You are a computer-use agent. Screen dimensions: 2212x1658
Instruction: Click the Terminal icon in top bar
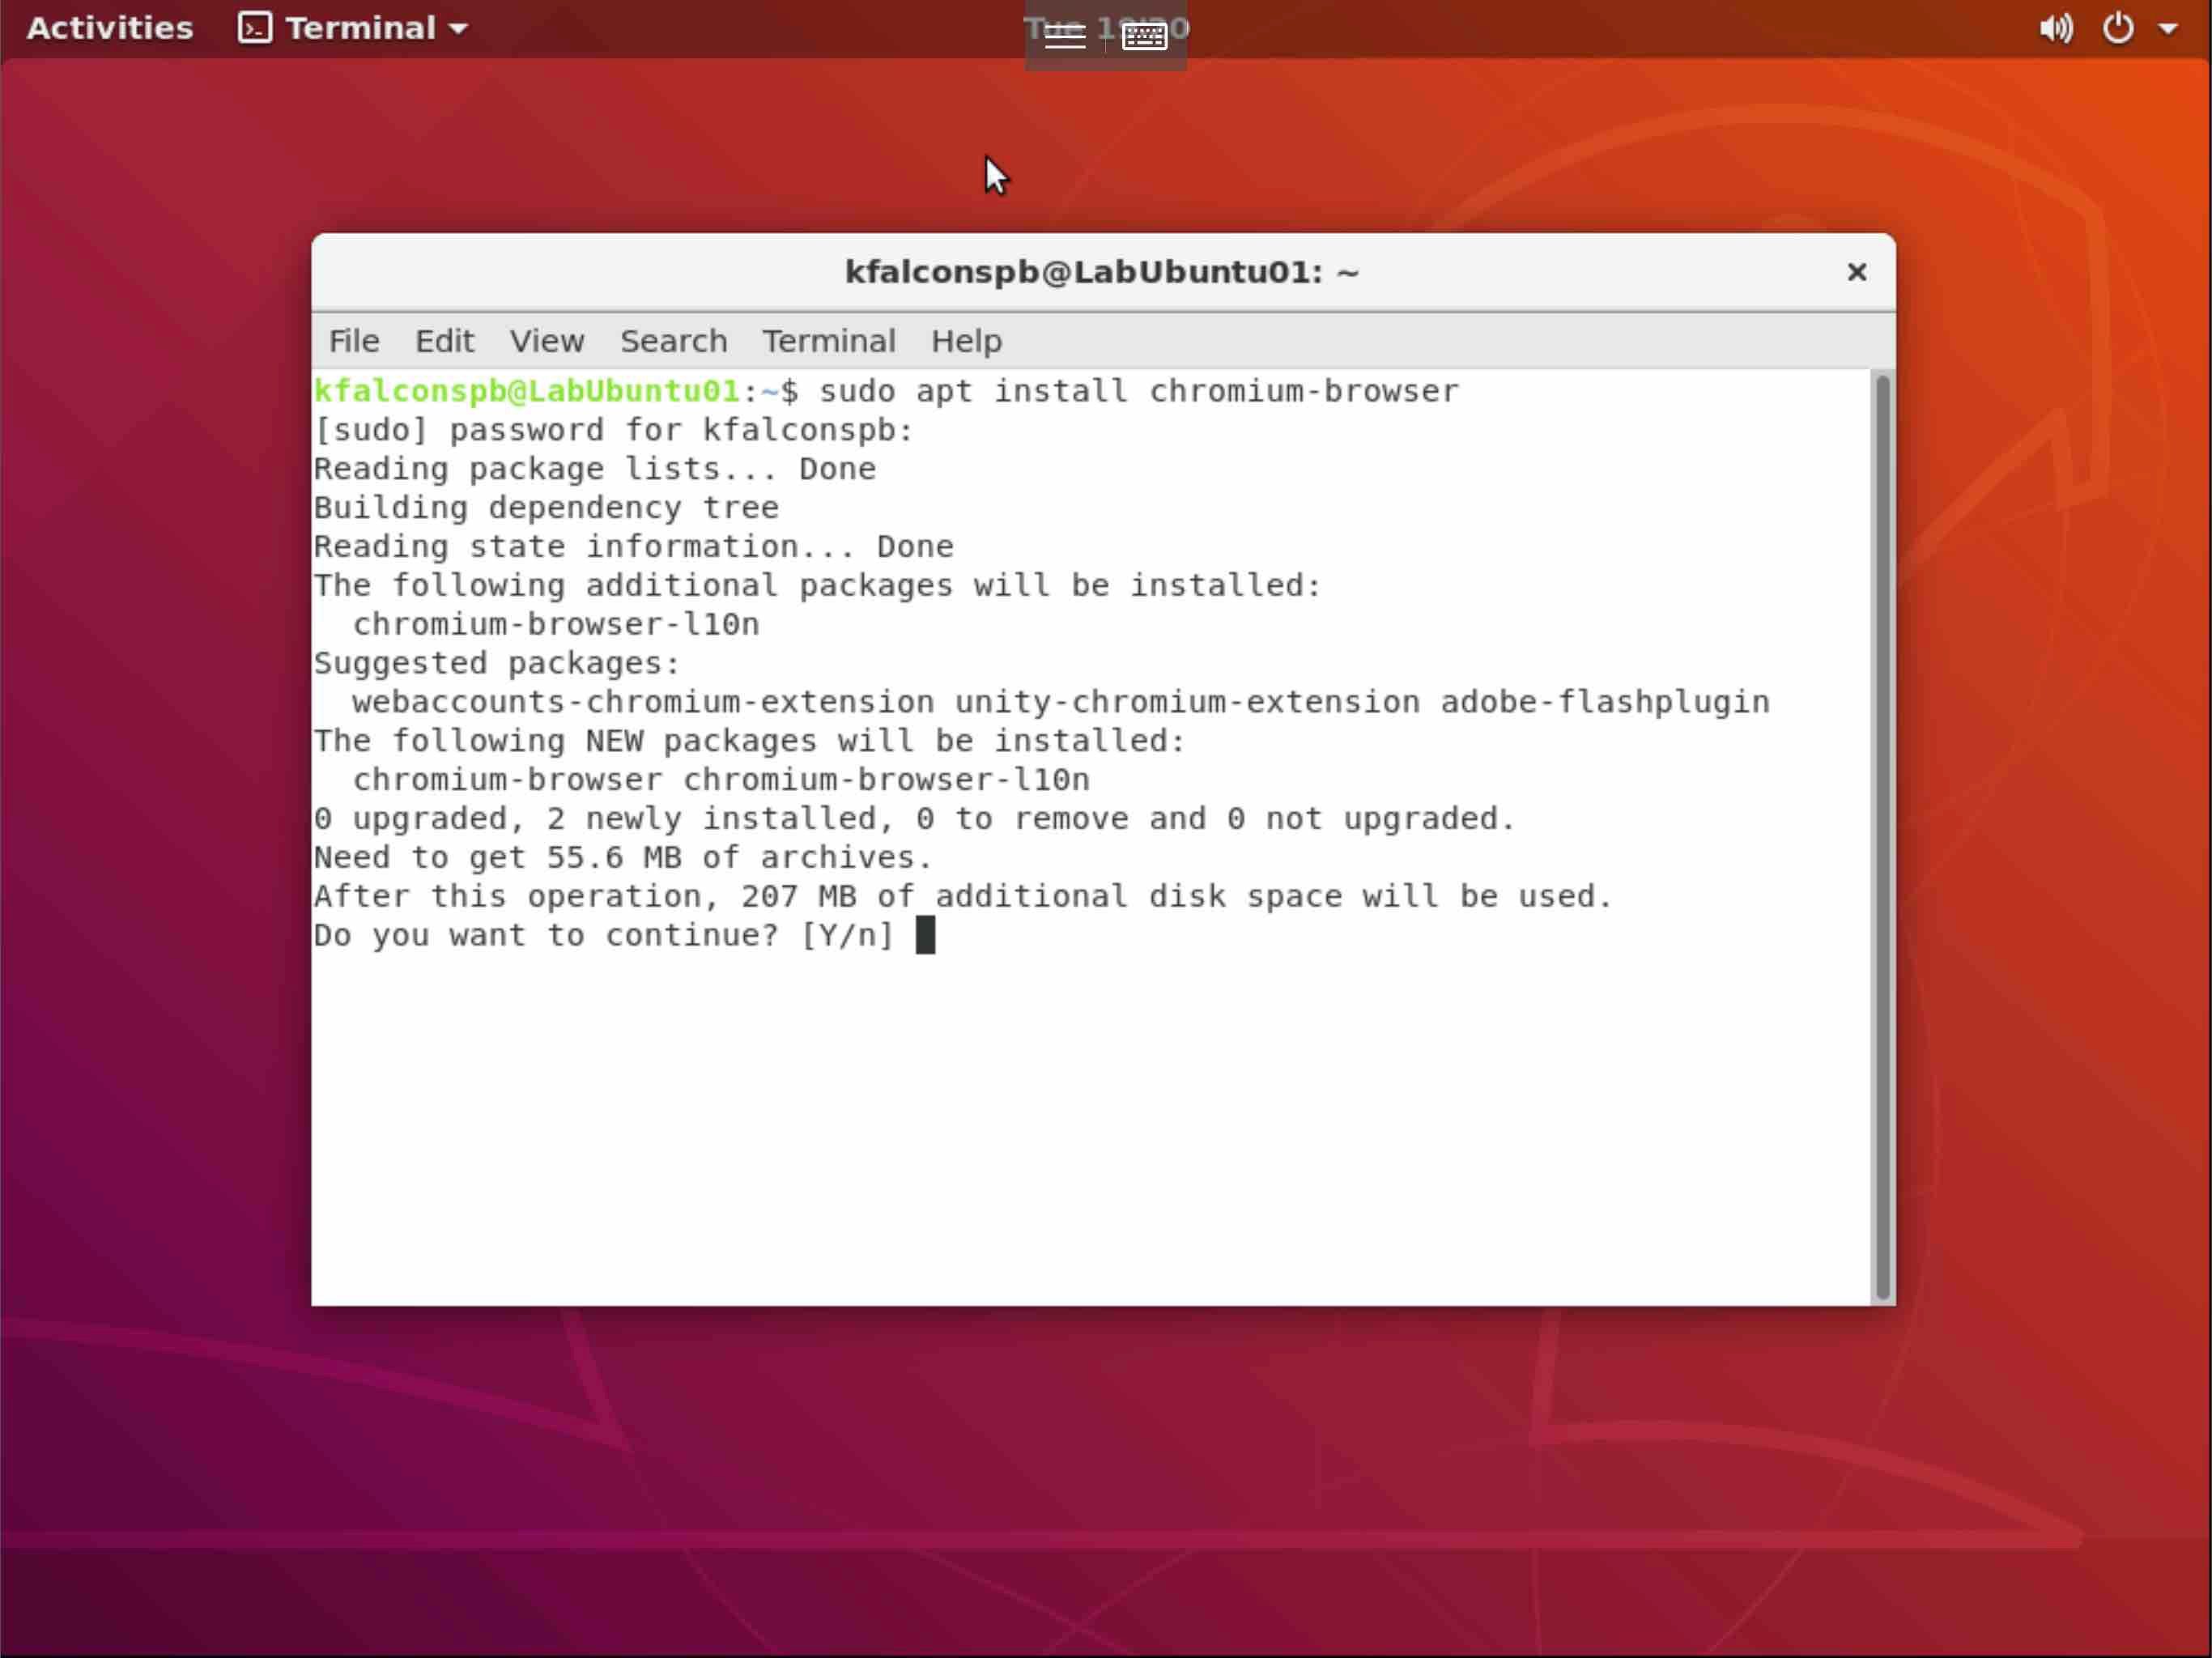pyautogui.click(x=254, y=28)
